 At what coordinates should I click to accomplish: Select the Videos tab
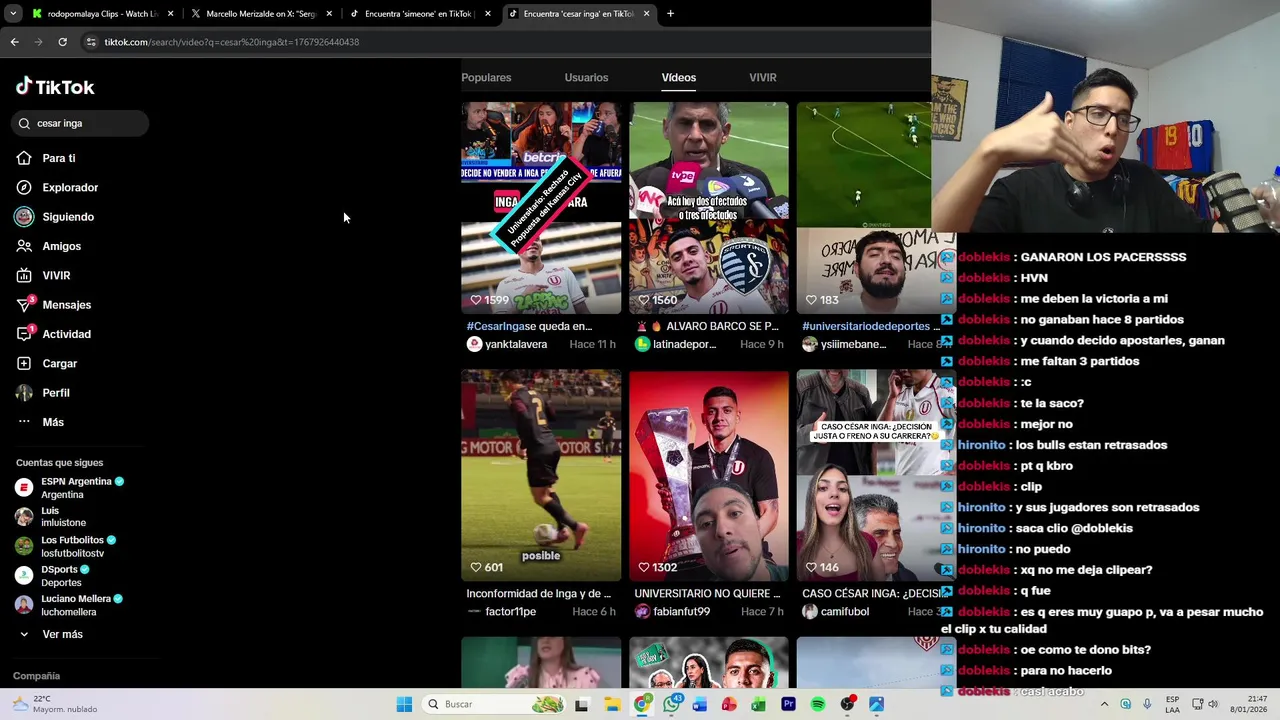678,77
